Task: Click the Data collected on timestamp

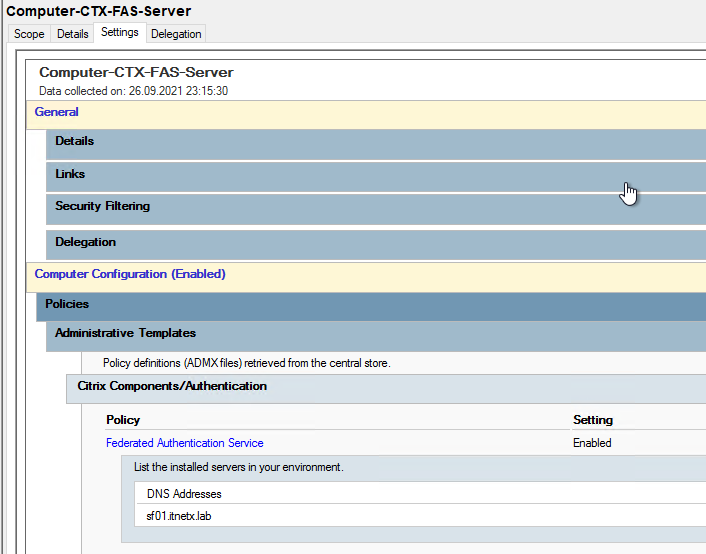Action: click(x=133, y=91)
